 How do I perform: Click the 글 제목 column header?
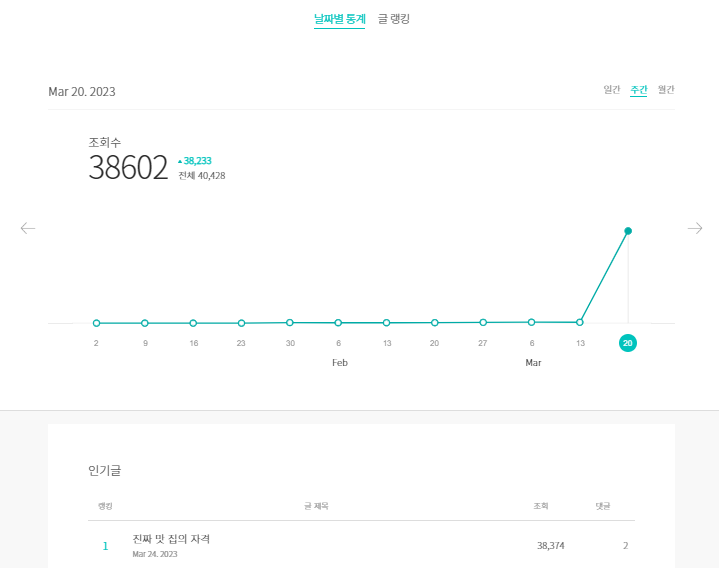pos(316,506)
